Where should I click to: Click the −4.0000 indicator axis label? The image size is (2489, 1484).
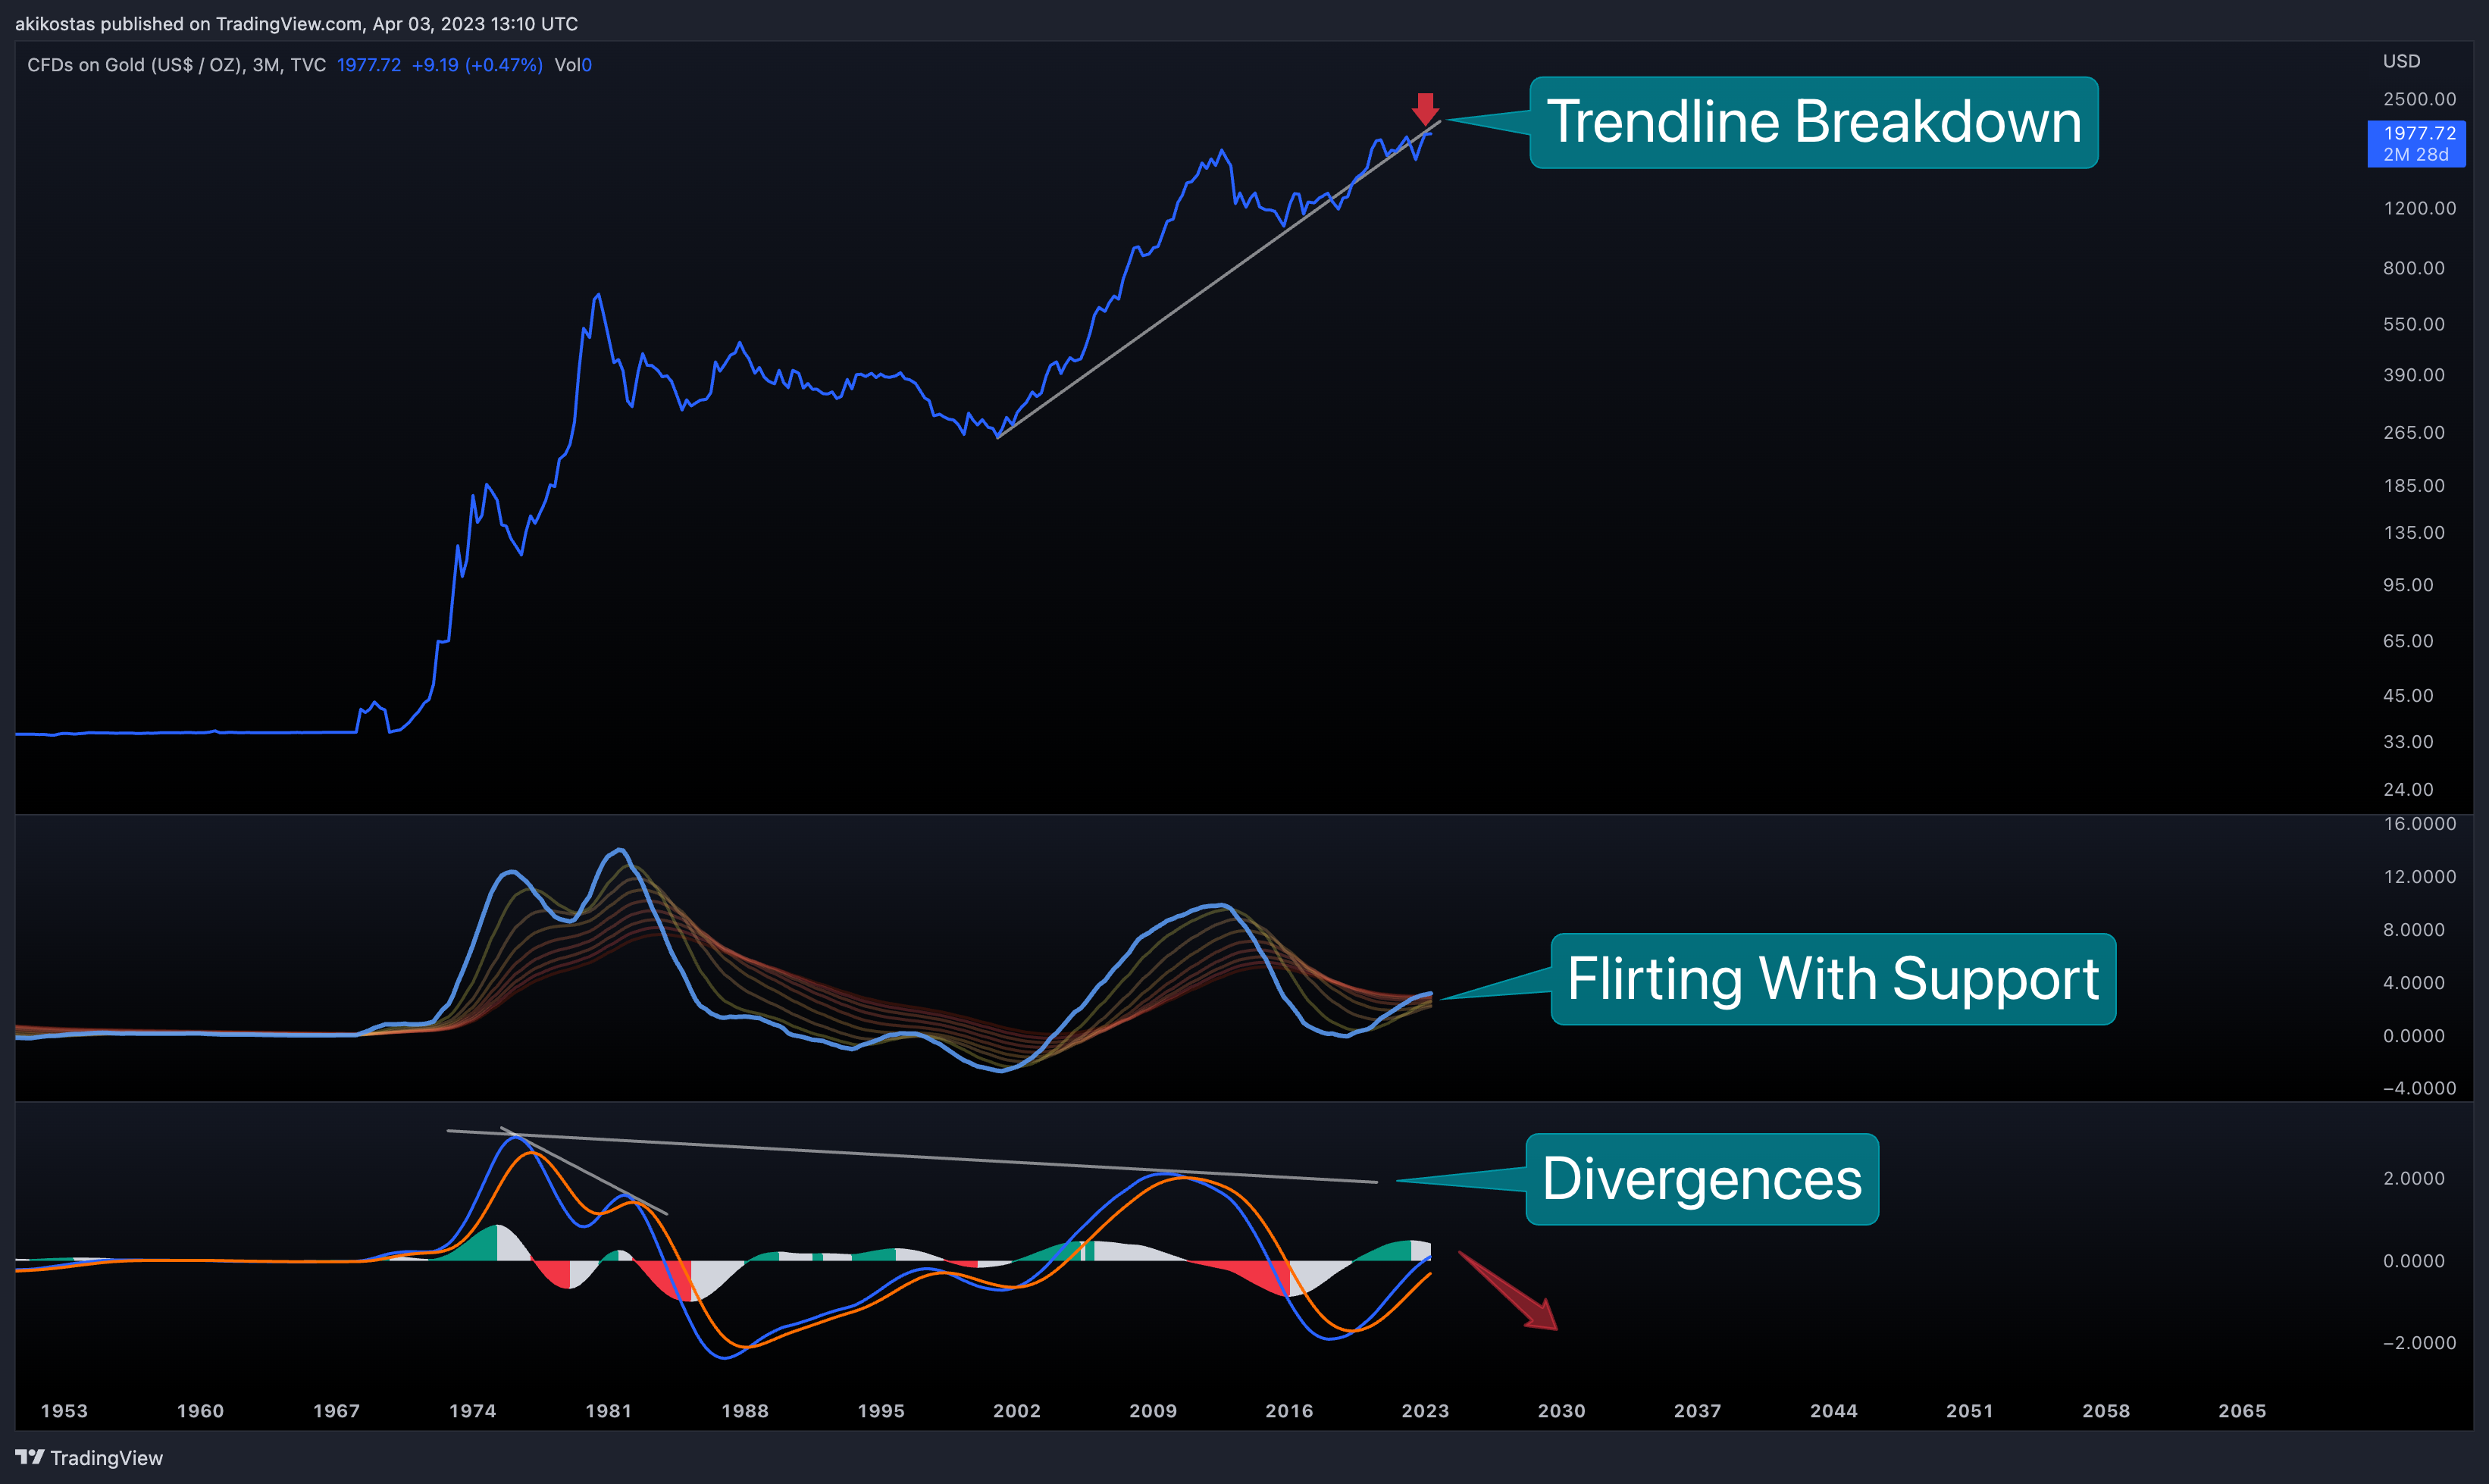[x=2419, y=1088]
